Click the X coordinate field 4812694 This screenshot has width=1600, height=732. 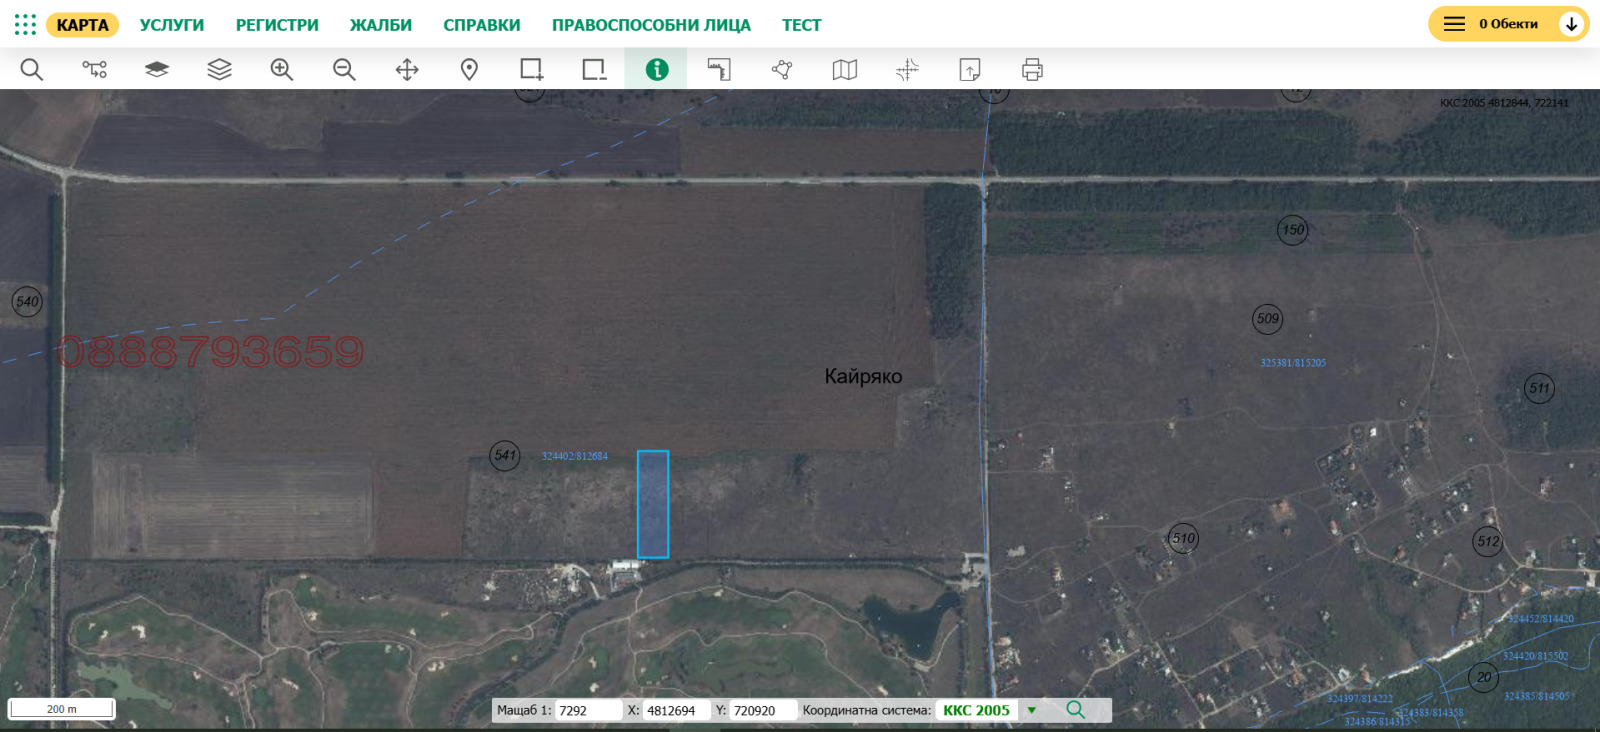pyautogui.click(x=675, y=710)
